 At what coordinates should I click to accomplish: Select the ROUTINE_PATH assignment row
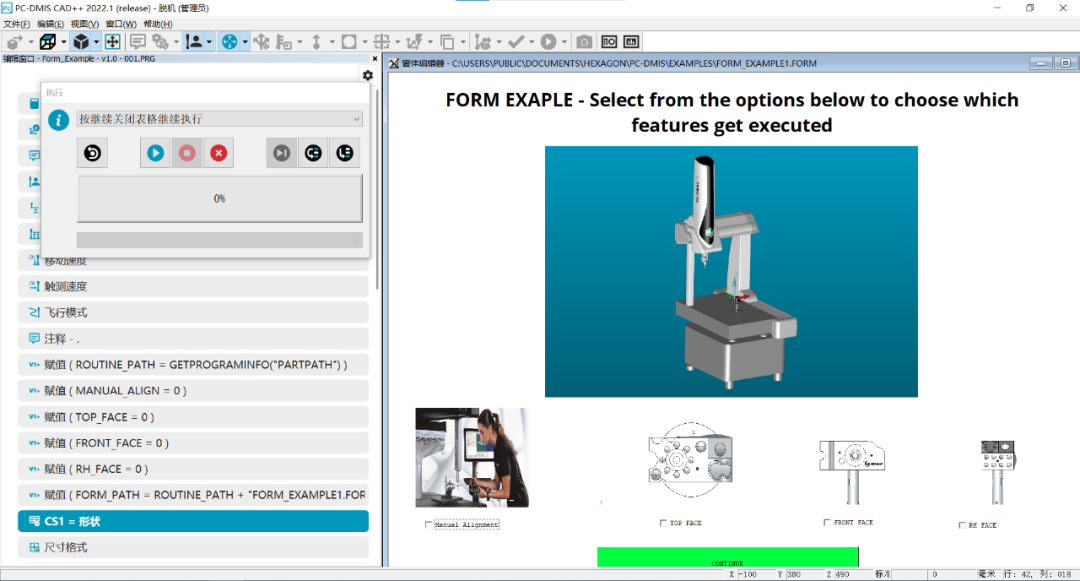click(x=193, y=364)
